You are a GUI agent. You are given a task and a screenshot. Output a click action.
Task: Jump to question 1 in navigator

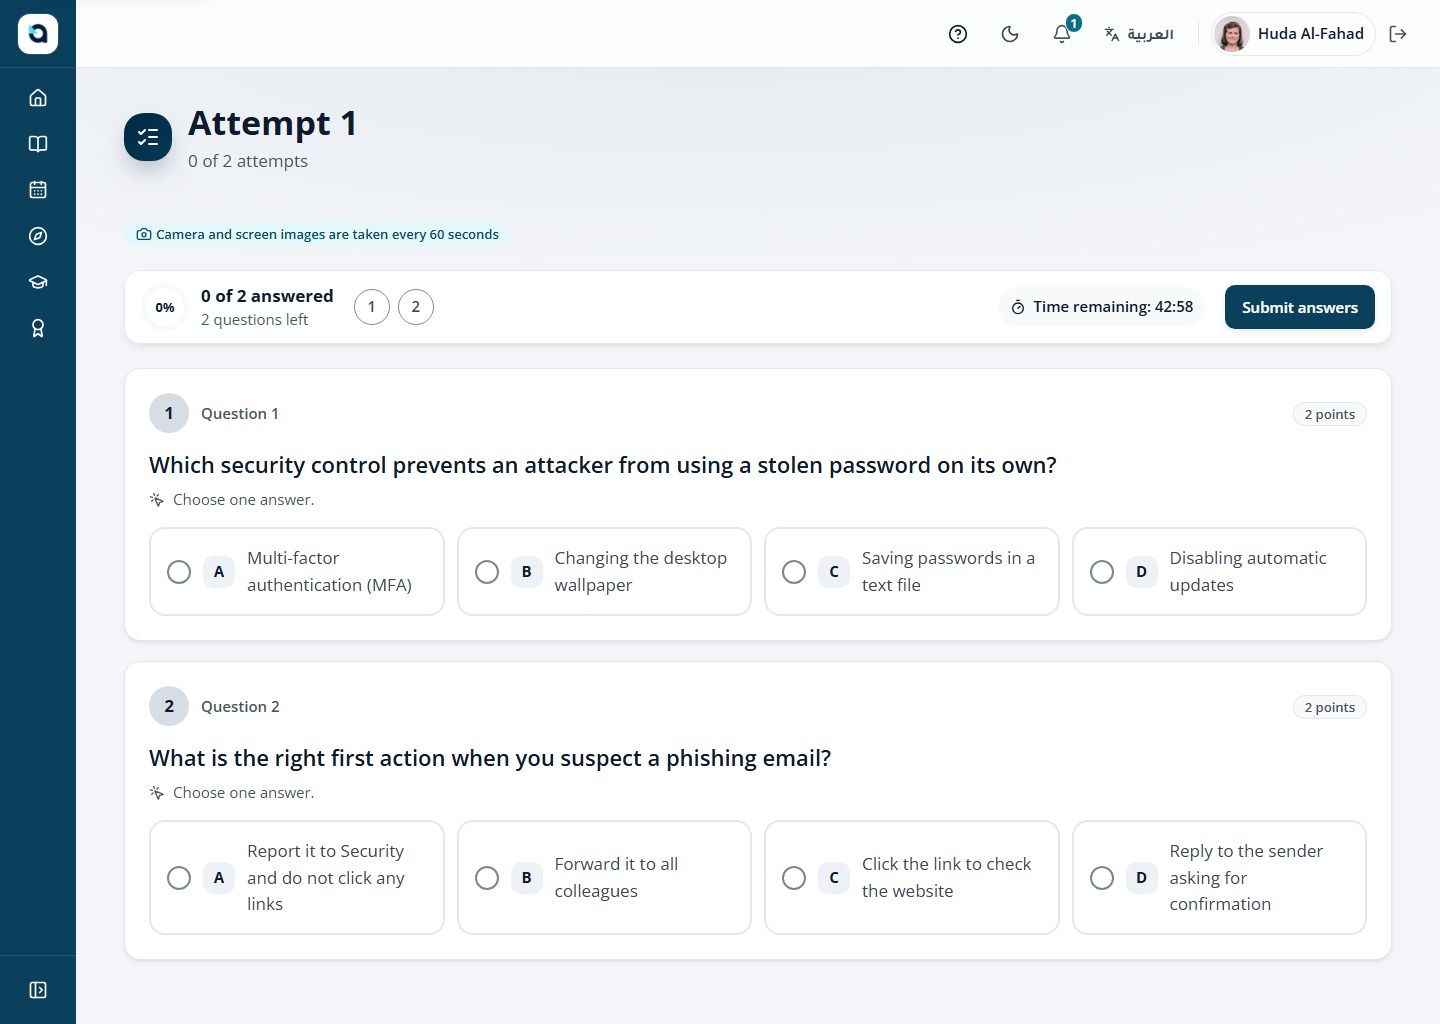click(x=372, y=307)
